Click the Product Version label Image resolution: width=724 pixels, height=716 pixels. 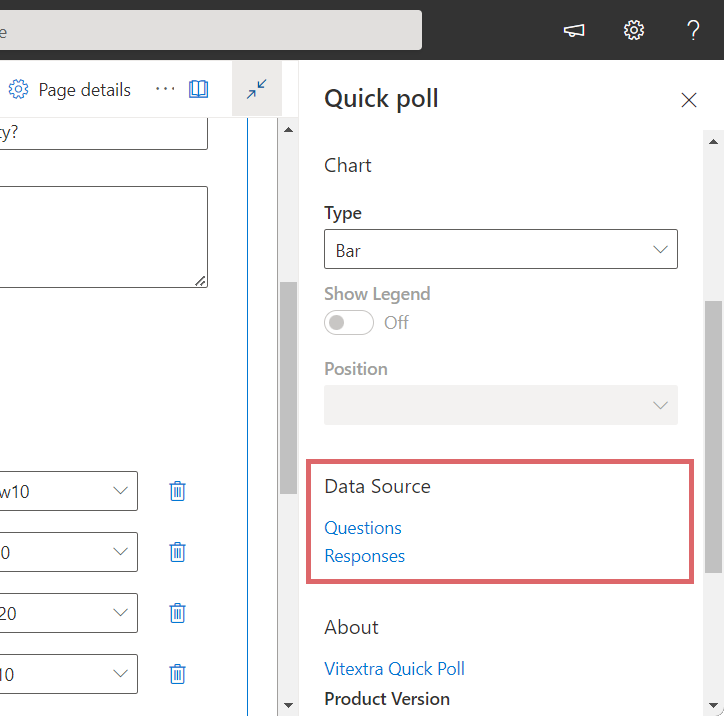click(387, 698)
